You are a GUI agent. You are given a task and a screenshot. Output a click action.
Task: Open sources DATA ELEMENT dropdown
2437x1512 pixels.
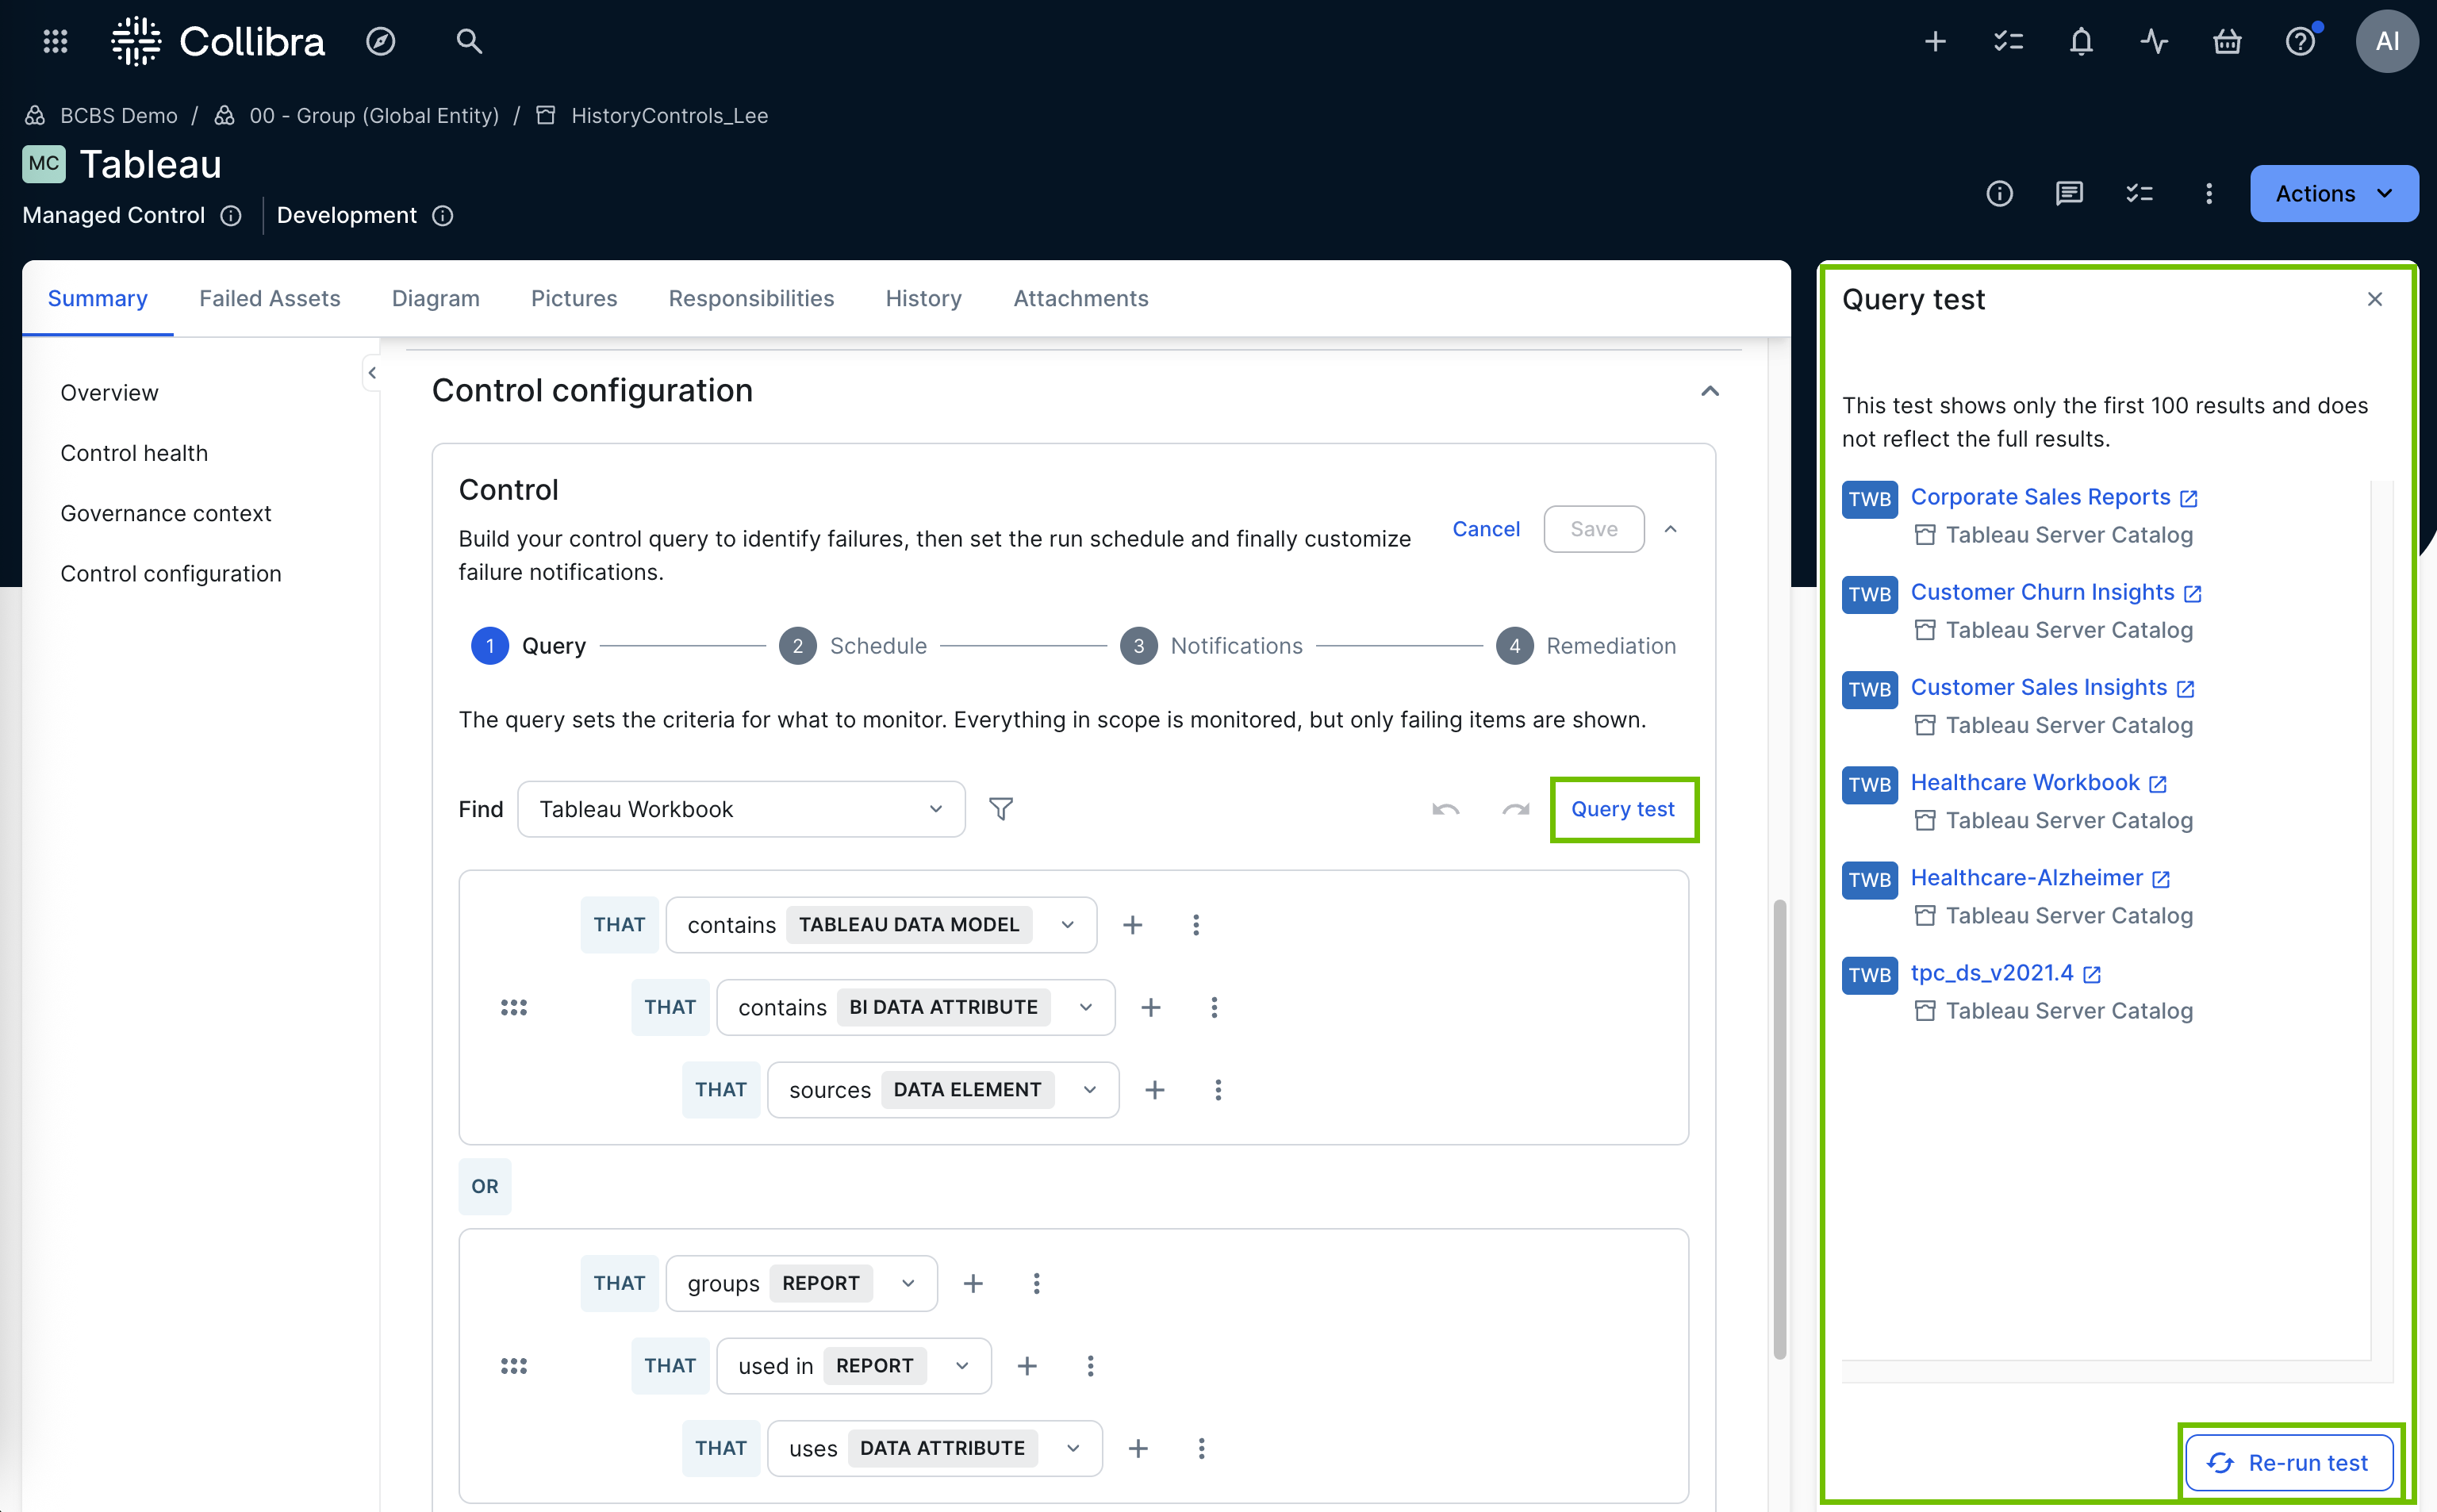(943, 1090)
